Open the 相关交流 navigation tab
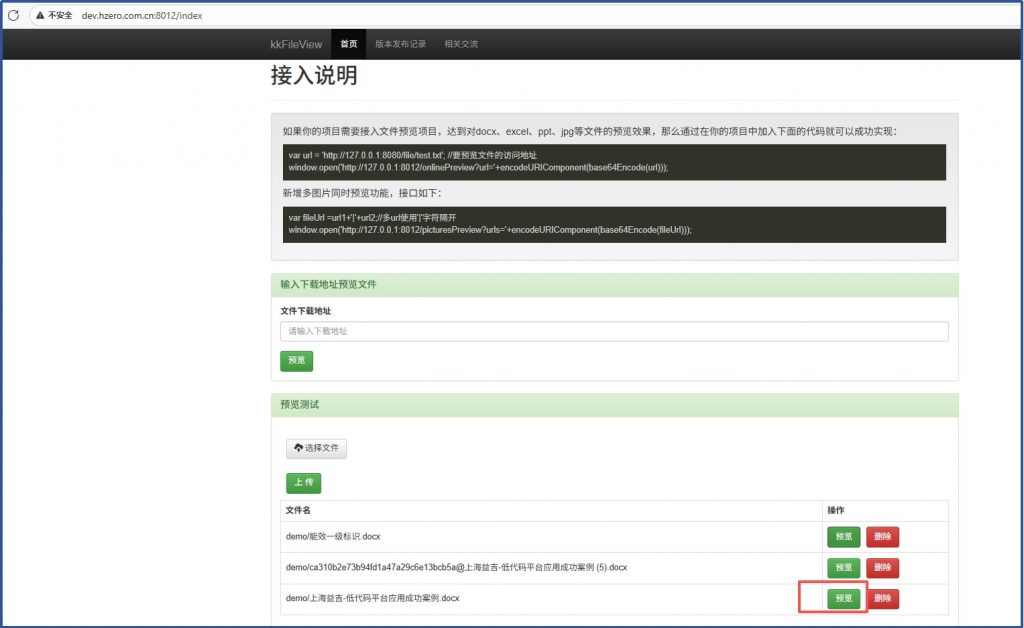 (x=461, y=44)
